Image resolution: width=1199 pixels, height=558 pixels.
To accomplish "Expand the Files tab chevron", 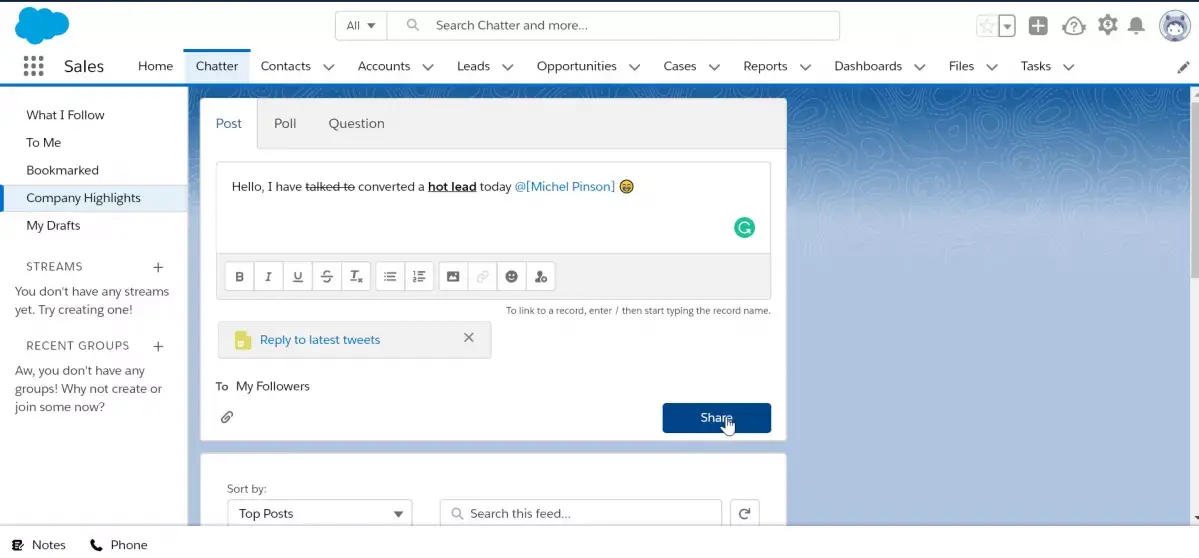I will (x=992, y=67).
